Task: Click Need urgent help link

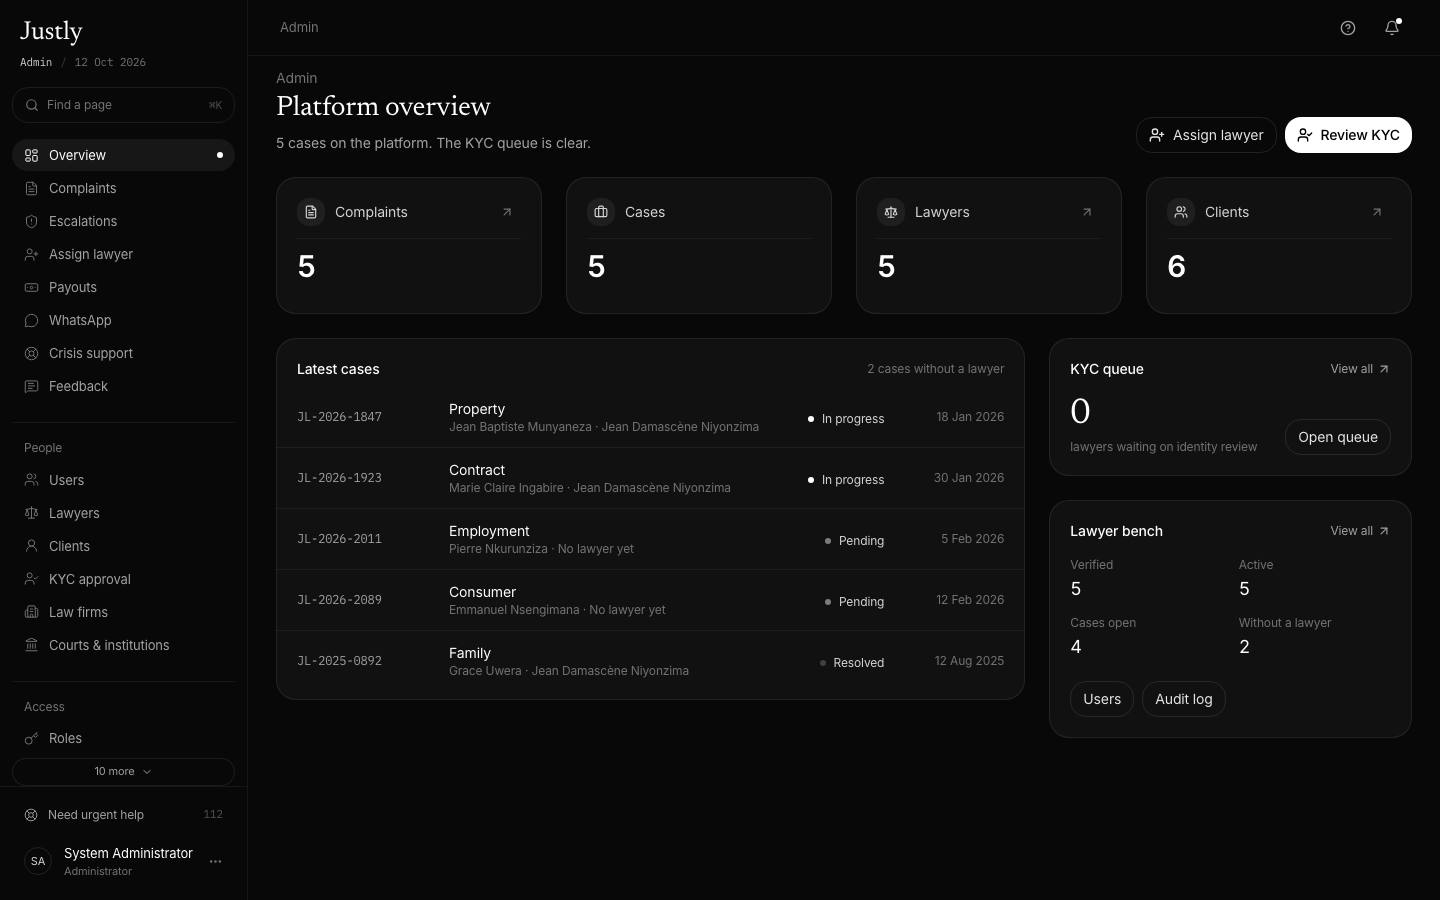Action: click(123, 815)
